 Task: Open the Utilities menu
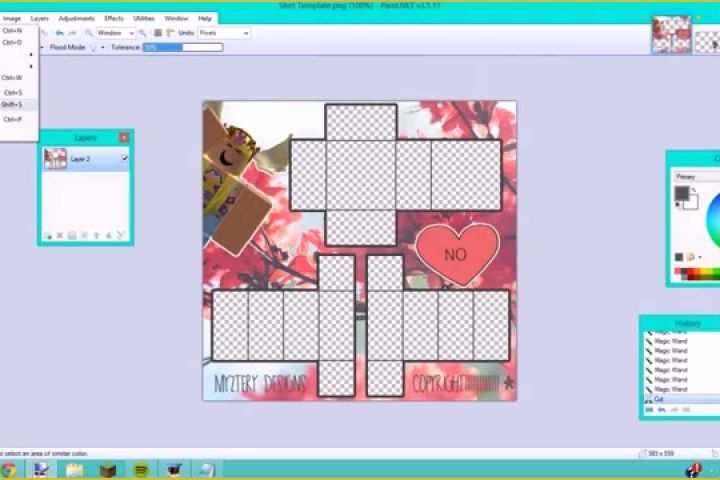(x=144, y=19)
